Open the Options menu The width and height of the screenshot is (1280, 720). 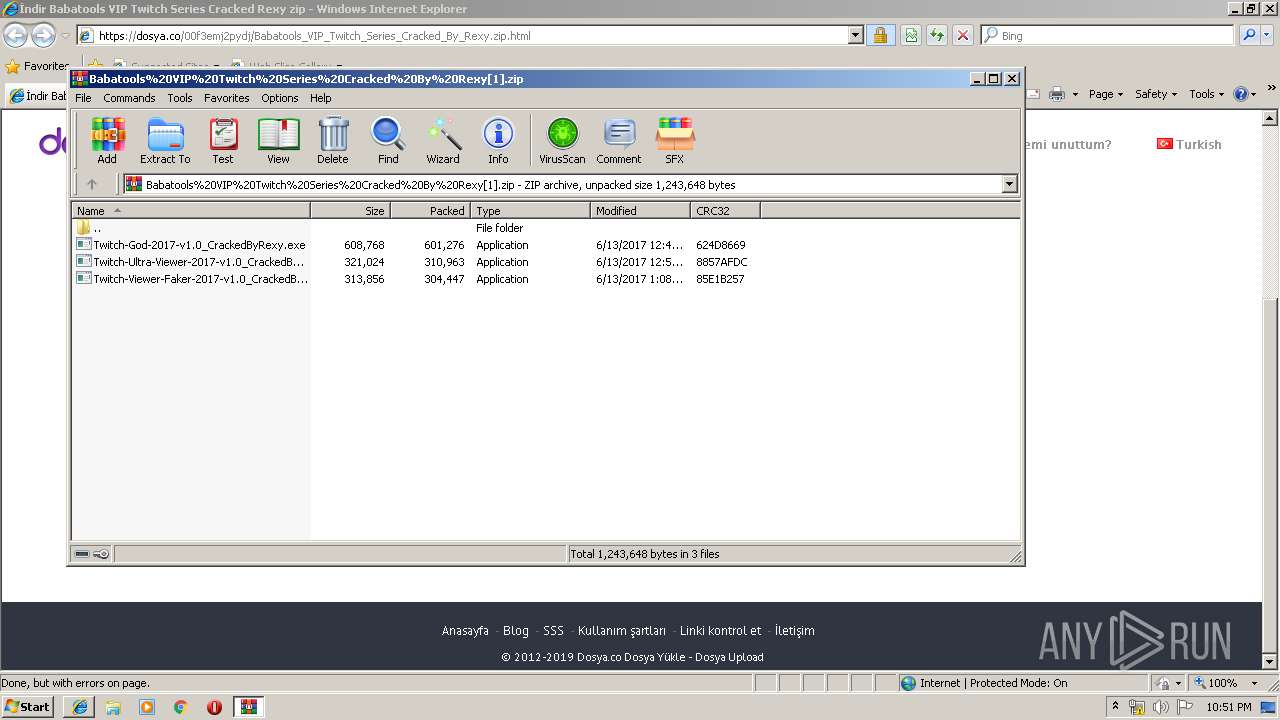tap(280, 98)
